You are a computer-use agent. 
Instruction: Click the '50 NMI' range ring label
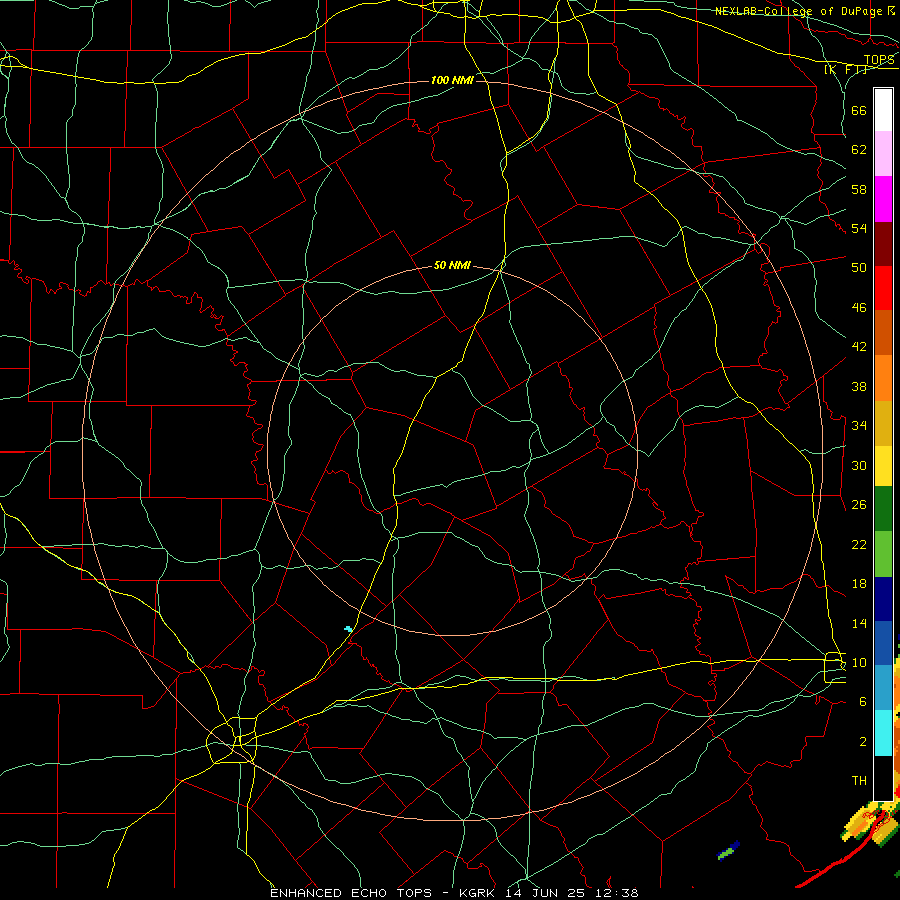tap(452, 265)
